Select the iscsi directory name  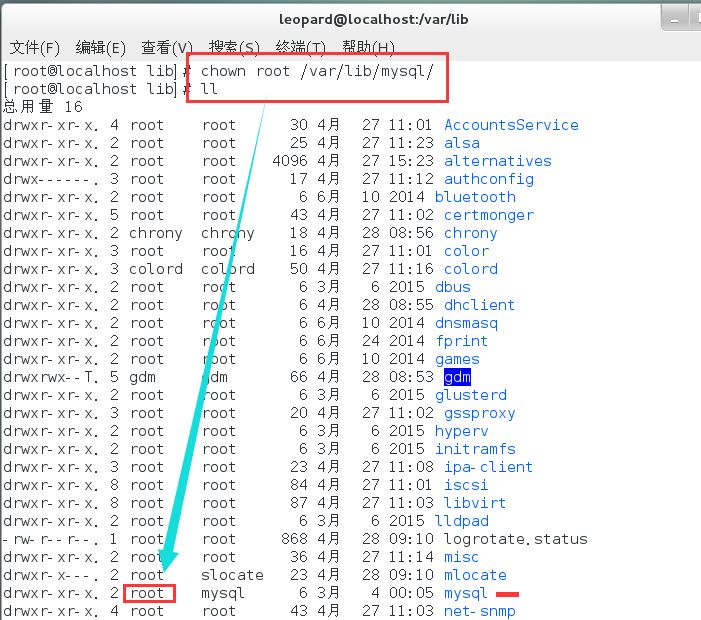click(x=466, y=485)
